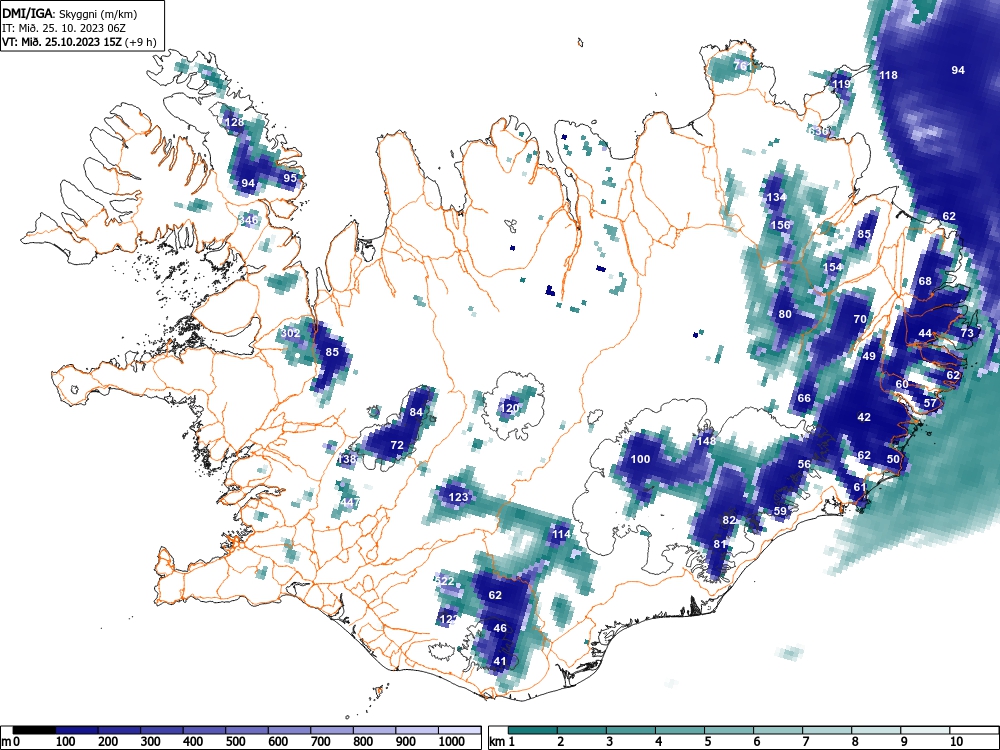Click the visibility value '134' on the map
Image resolution: width=1000 pixels, height=750 pixels.
coord(776,197)
